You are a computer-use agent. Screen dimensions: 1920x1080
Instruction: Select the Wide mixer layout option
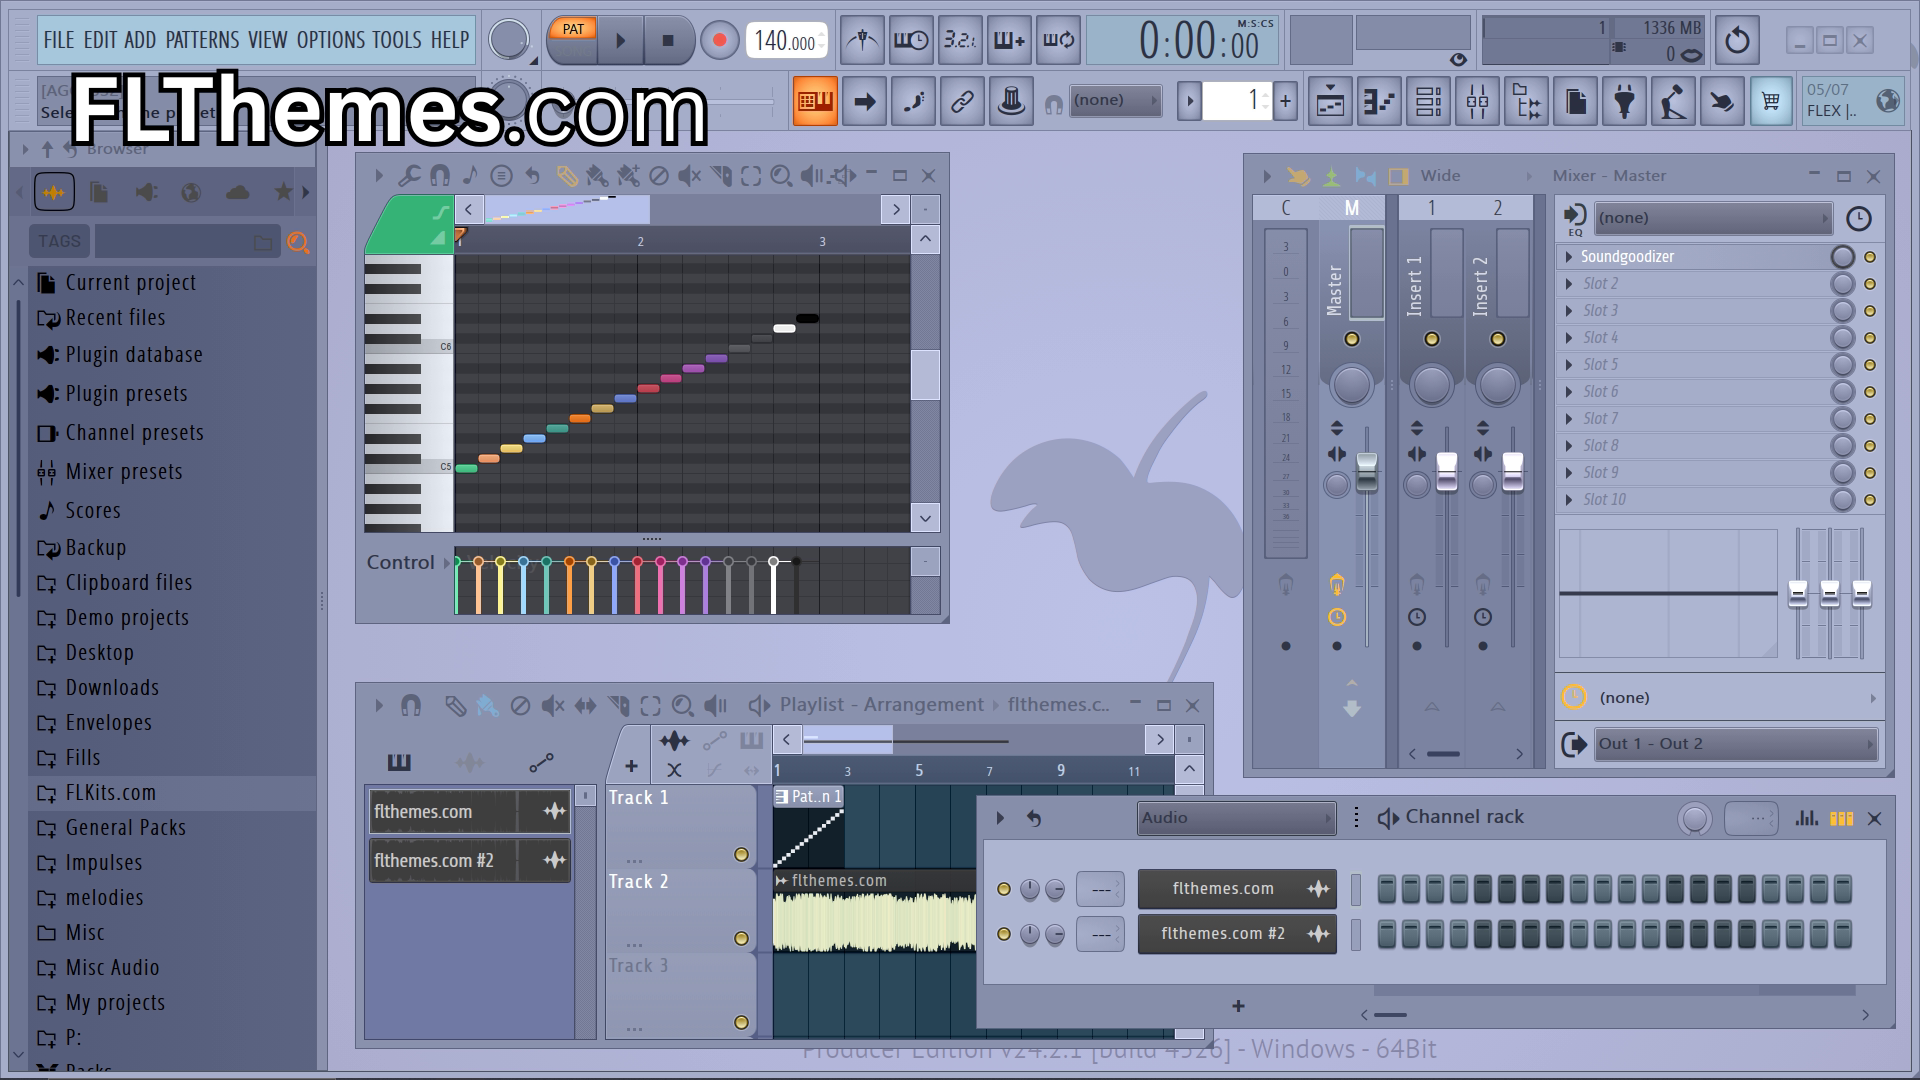coord(1440,176)
